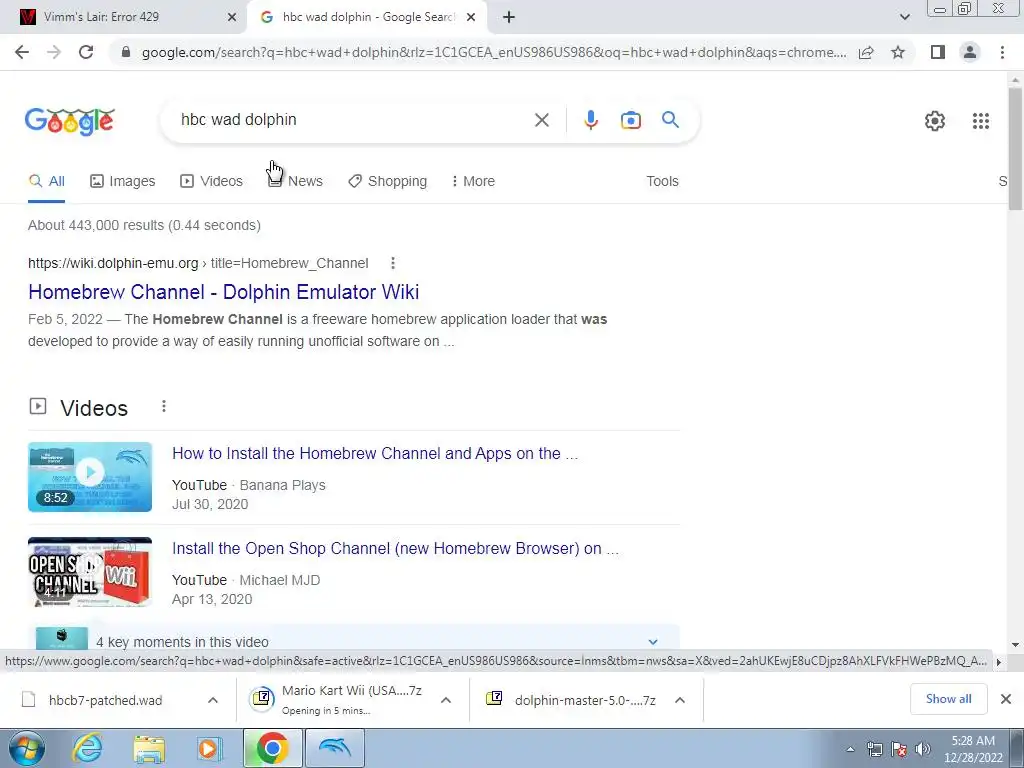This screenshot has width=1024, height=768.
Task: Show hidden system tray icons
Action: pyautogui.click(x=850, y=749)
